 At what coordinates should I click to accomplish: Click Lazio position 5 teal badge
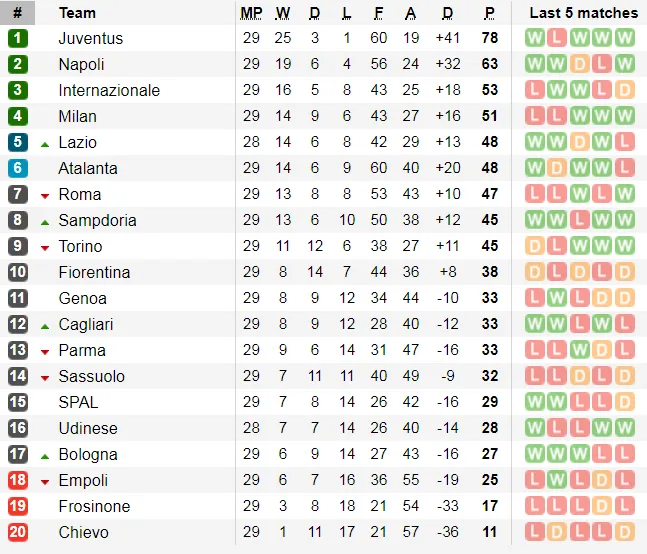[17, 142]
